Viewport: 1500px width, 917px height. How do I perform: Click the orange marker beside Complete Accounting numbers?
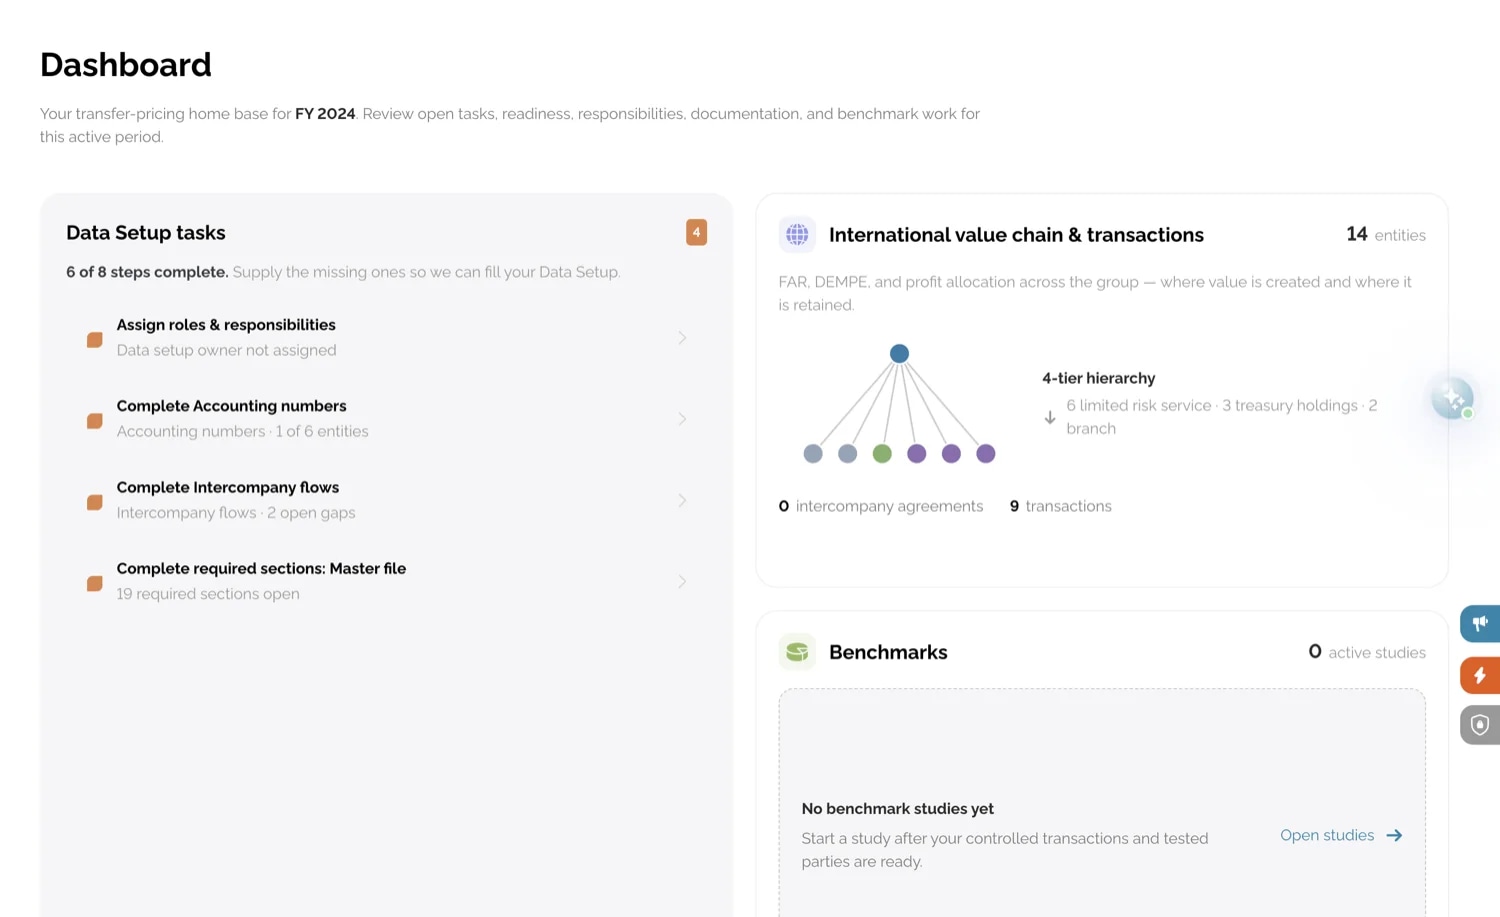[95, 420]
